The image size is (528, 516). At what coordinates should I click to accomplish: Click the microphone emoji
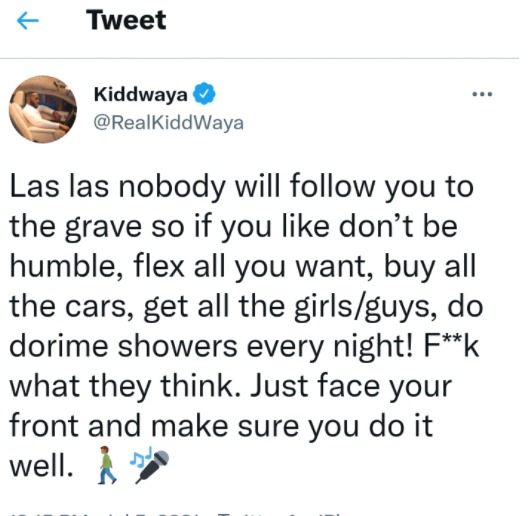152,467
